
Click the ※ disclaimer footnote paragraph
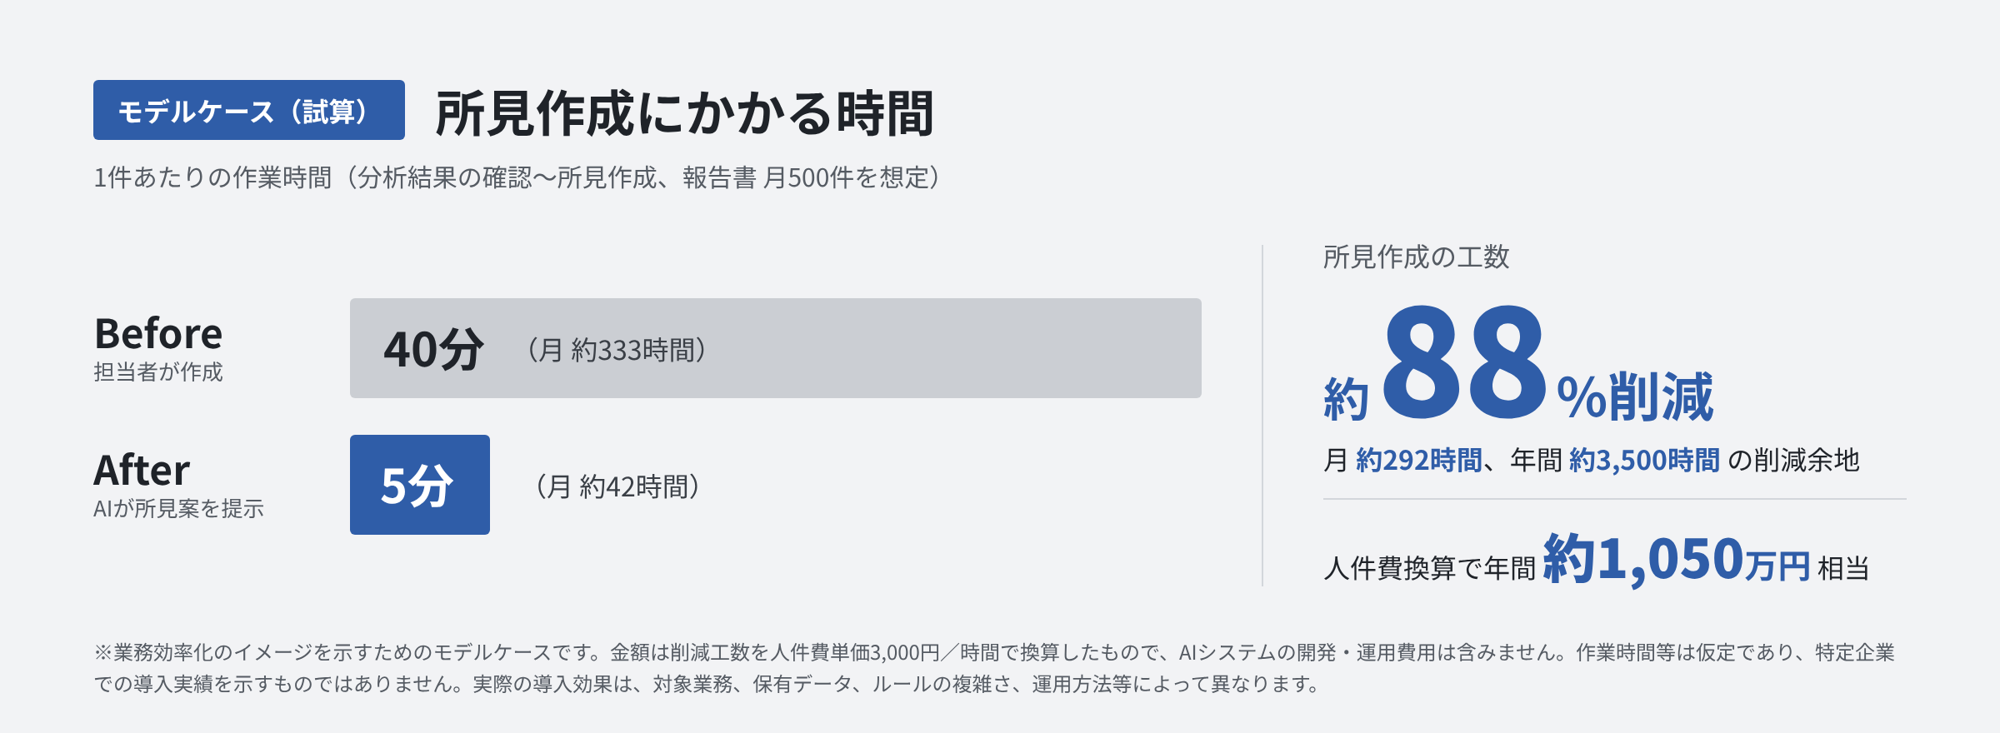[994, 668]
